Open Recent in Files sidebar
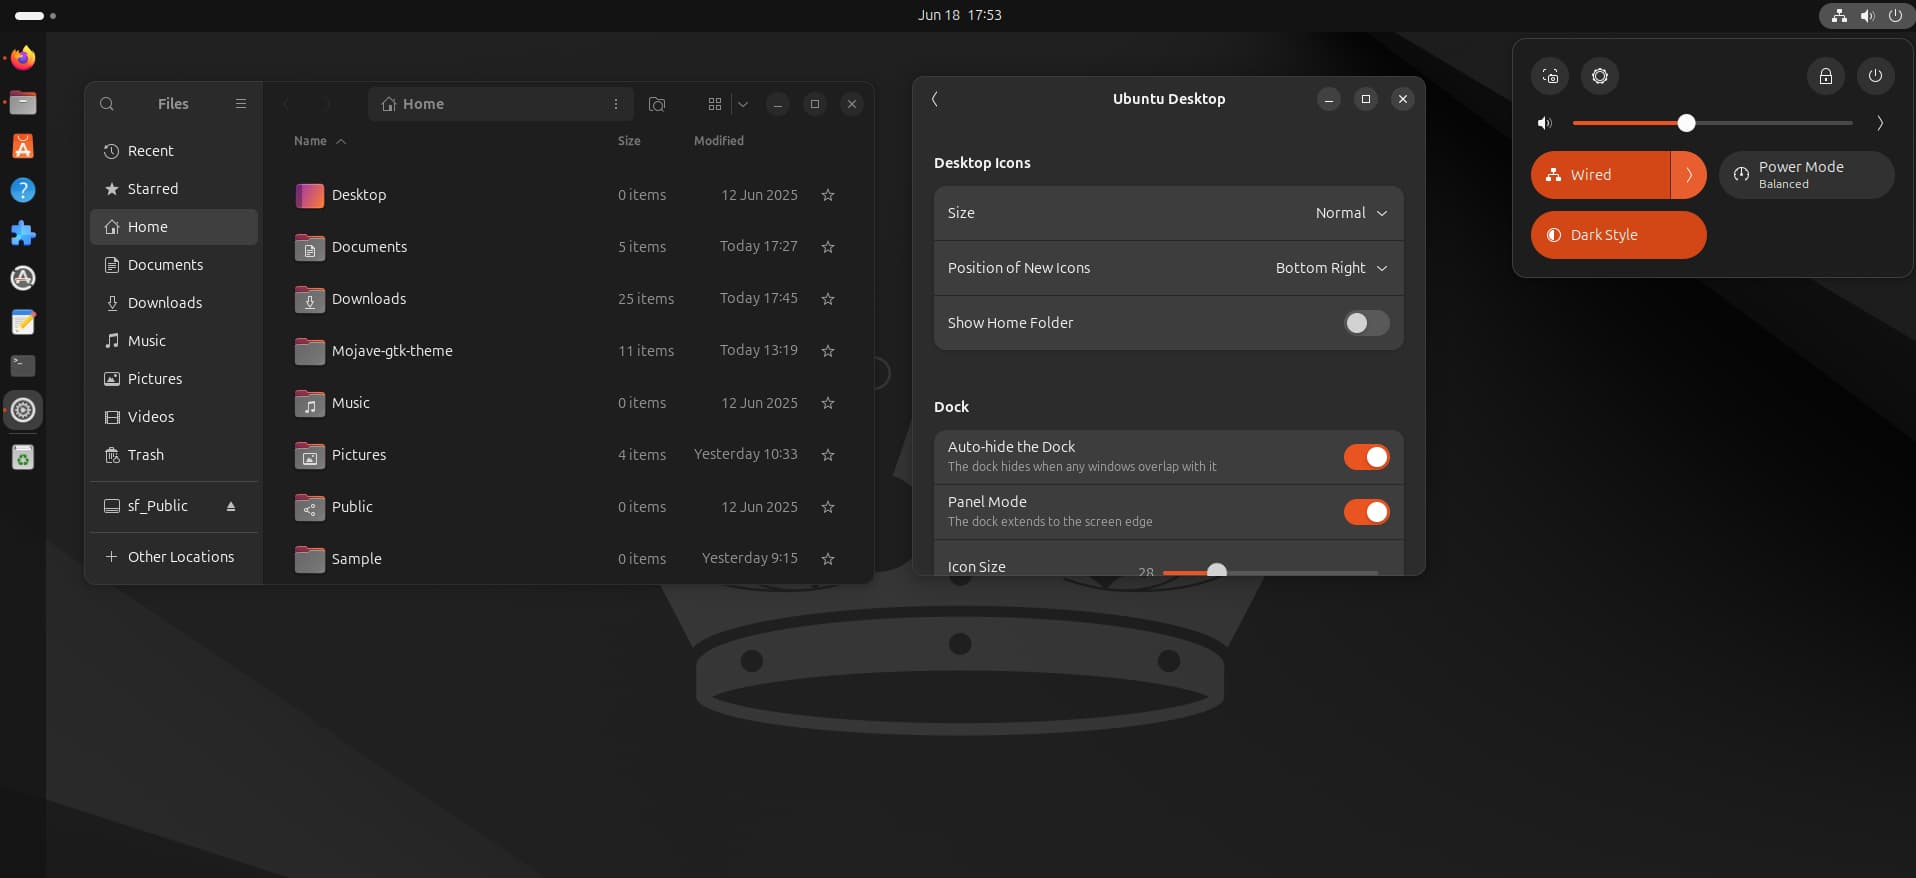 [x=174, y=151]
